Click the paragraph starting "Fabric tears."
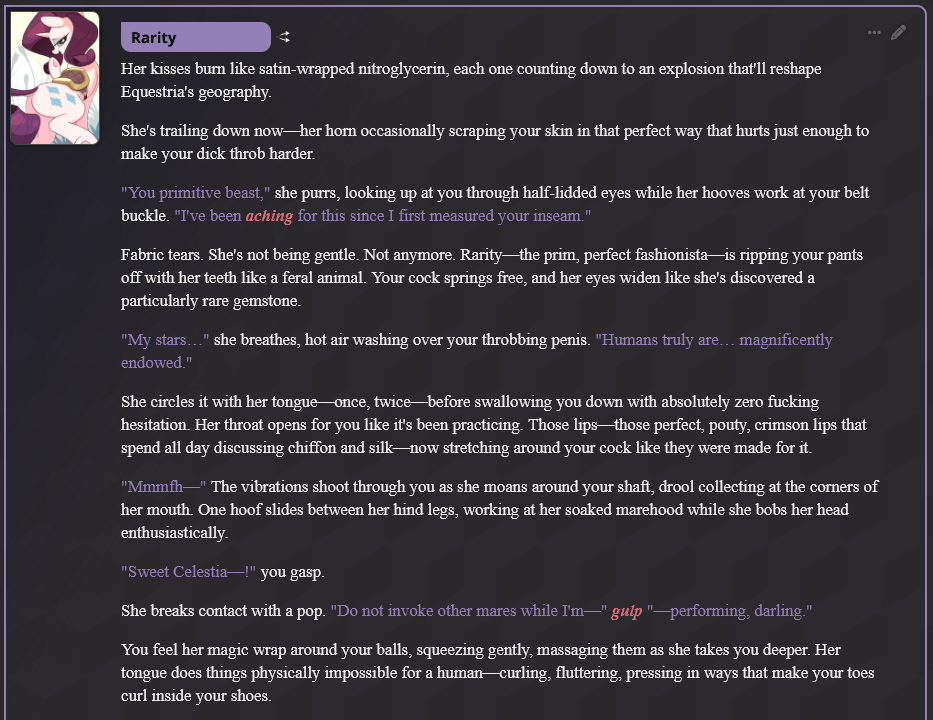 (491, 278)
